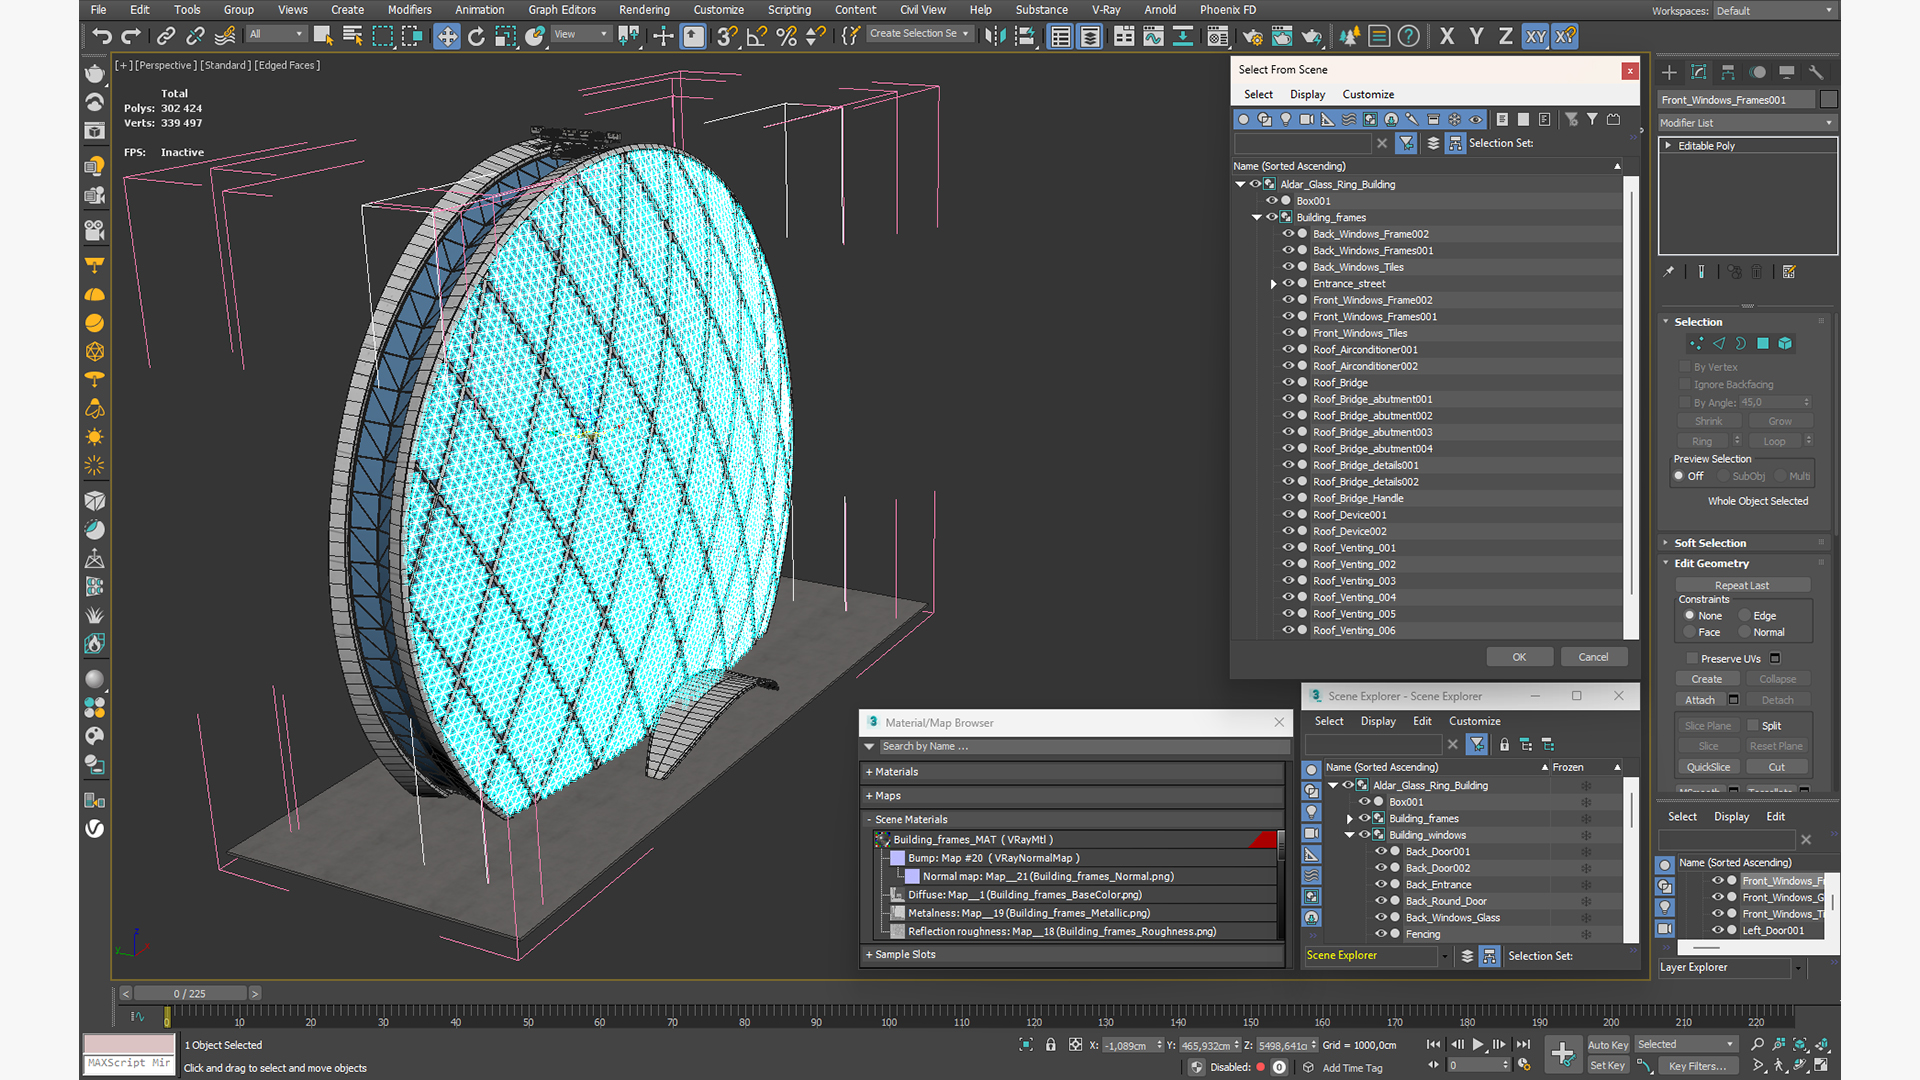Hide Roof_Bridge in Select From Scene list
This screenshot has height=1080, width=1920.
pos(1288,383)
